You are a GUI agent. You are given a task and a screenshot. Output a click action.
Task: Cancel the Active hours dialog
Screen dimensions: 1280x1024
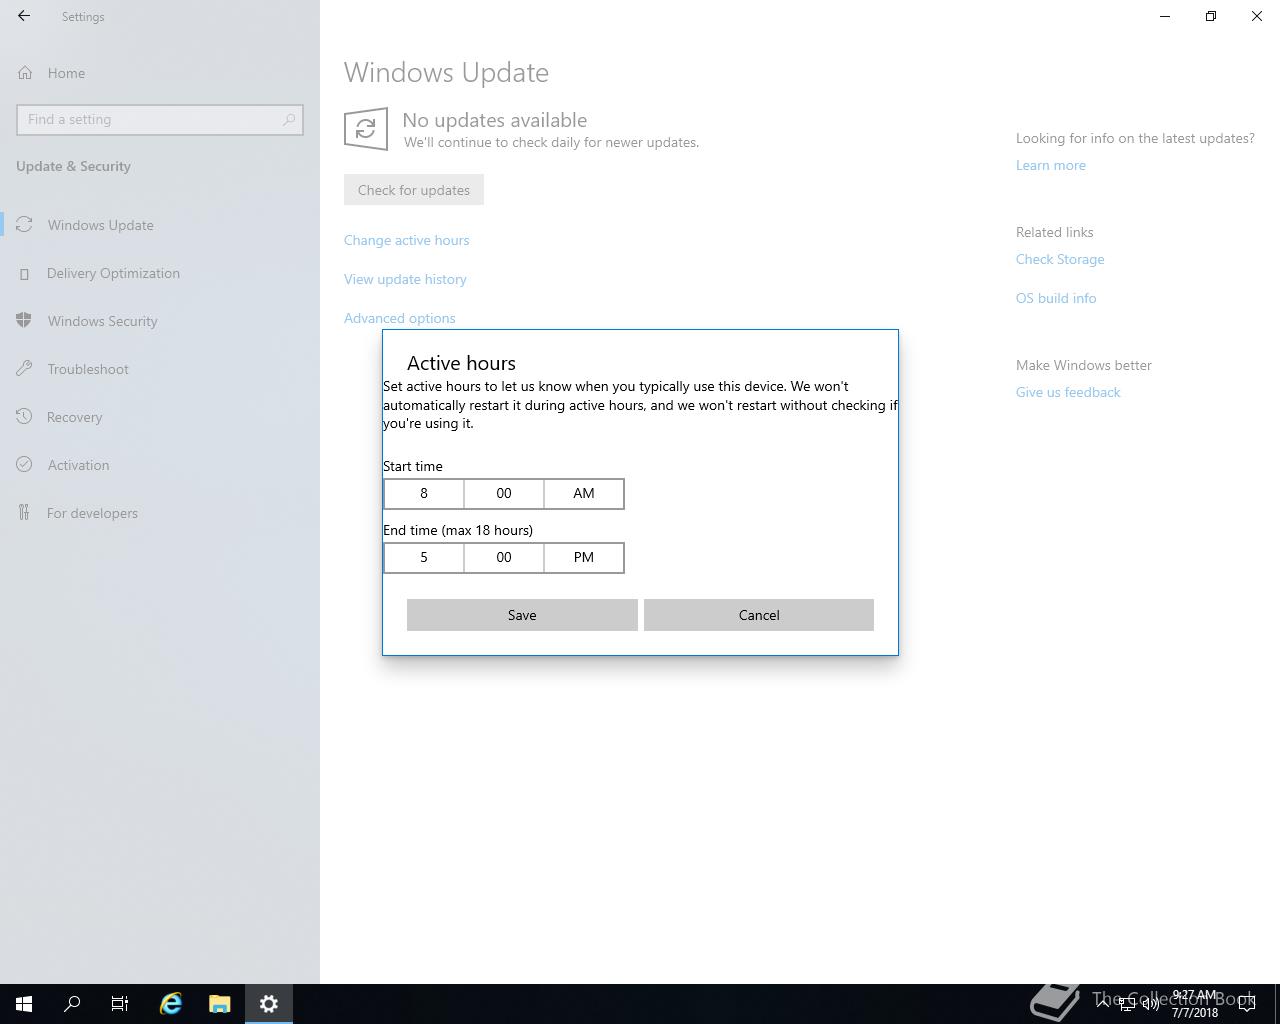pyautogui.click(x=759, y=615)
